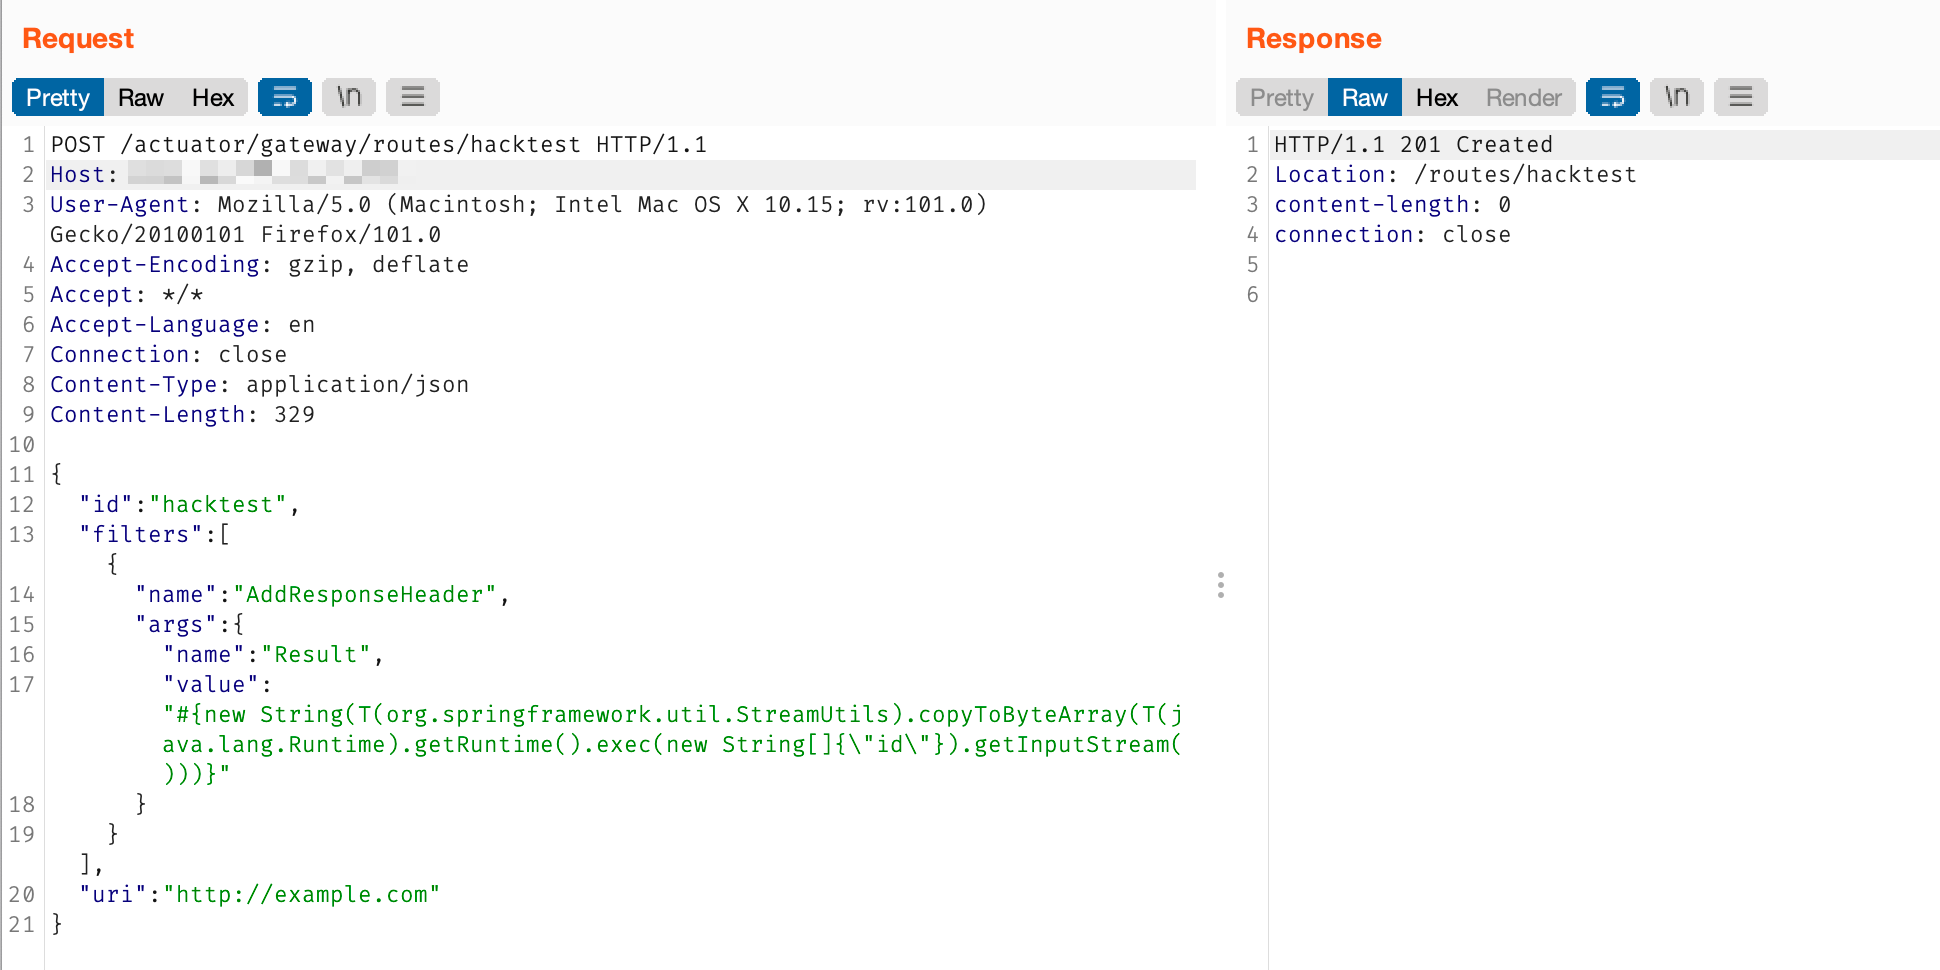
Task: Open the Render tab in Response
Action: (x=1524, y=97)
